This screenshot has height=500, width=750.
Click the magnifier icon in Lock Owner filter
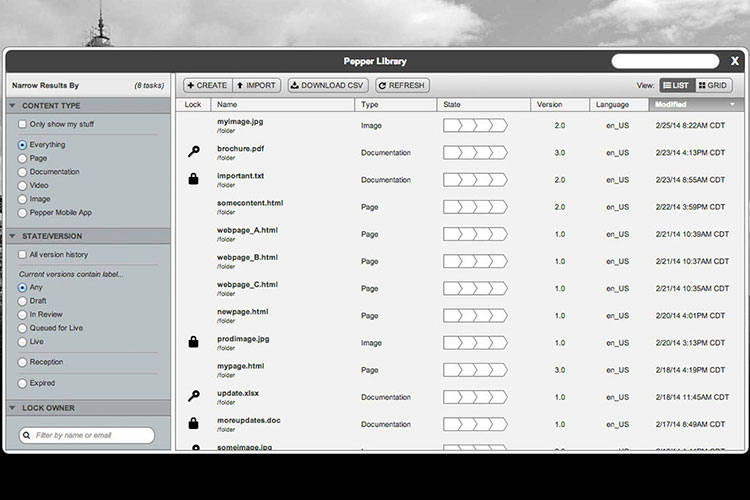(27, 435)
